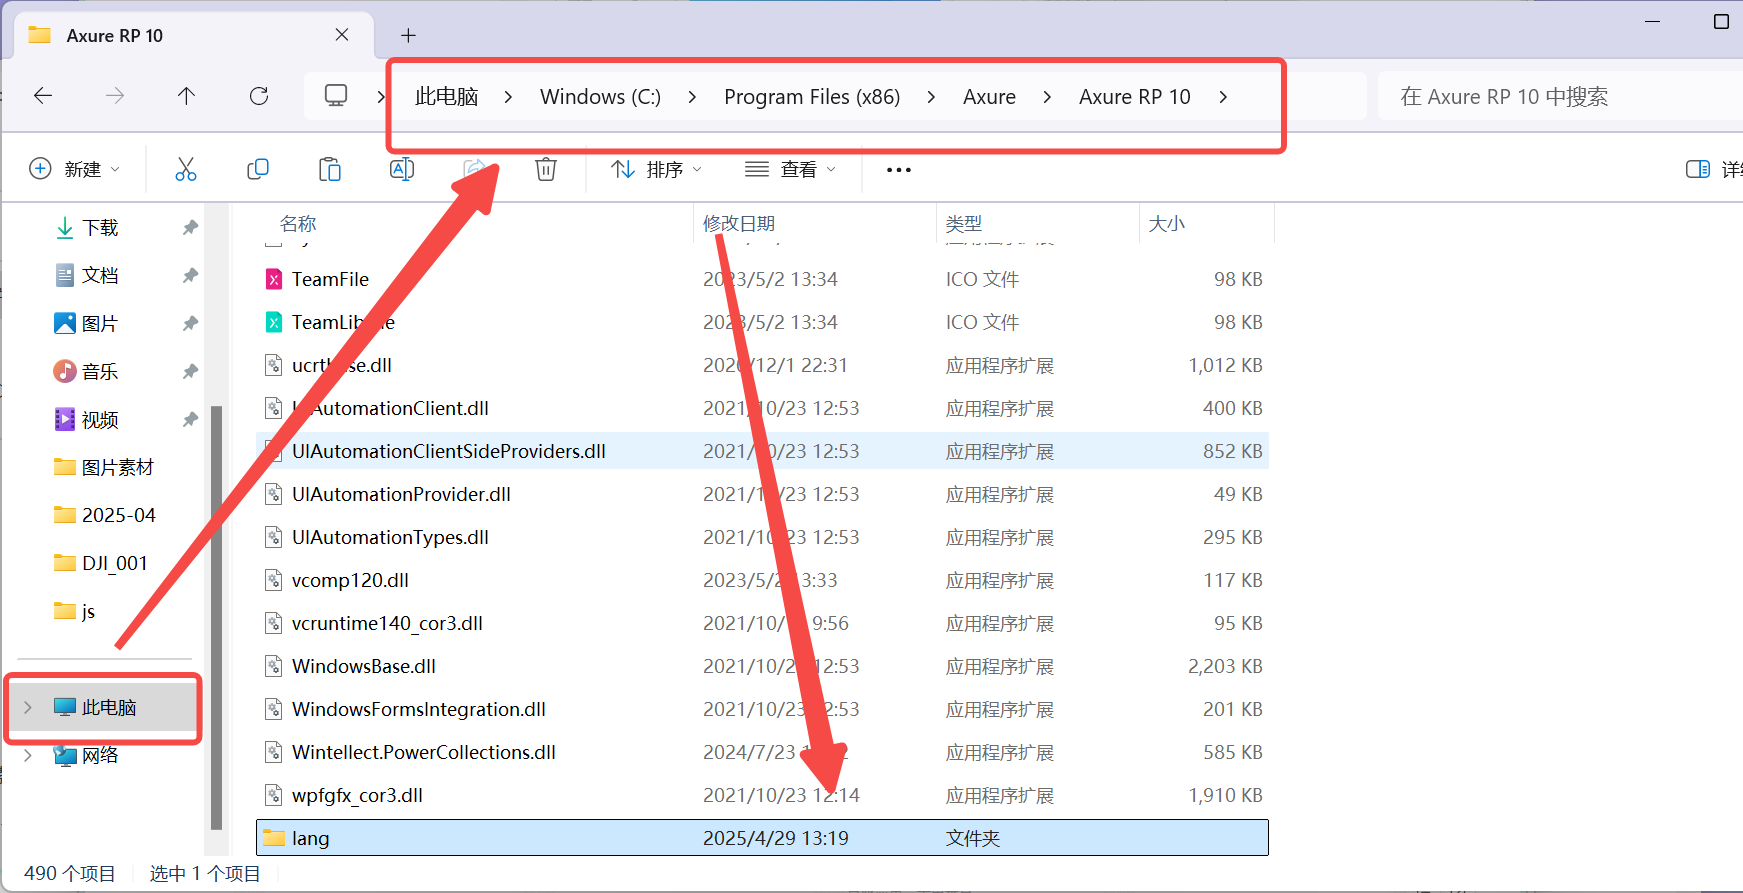The height and width of the screenshot is (893, 1743).
Task: Unpin 图片 using its pin icon
Action: pos(190,324)
